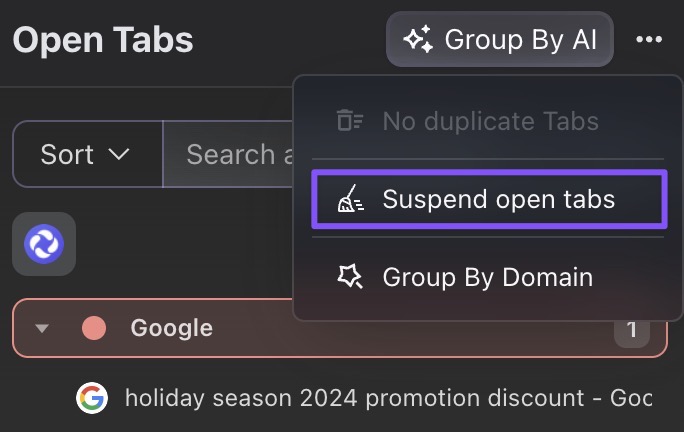684x432 pixels.
Task: Select the Google group label
Action: 171,328
